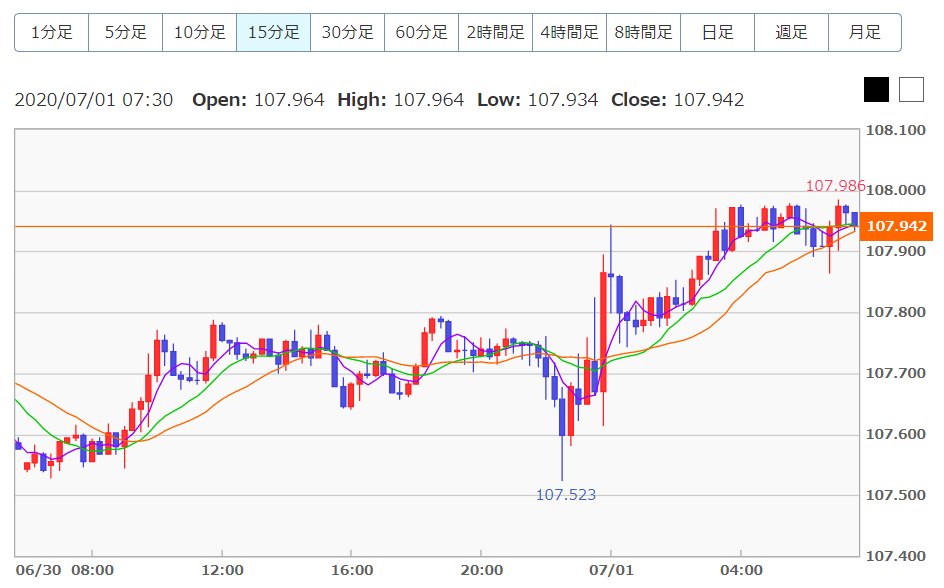The width and height of the screenshot is (944, 588).
Task: Click the 04:00 time axis label
Action: [x=741, y=570]
